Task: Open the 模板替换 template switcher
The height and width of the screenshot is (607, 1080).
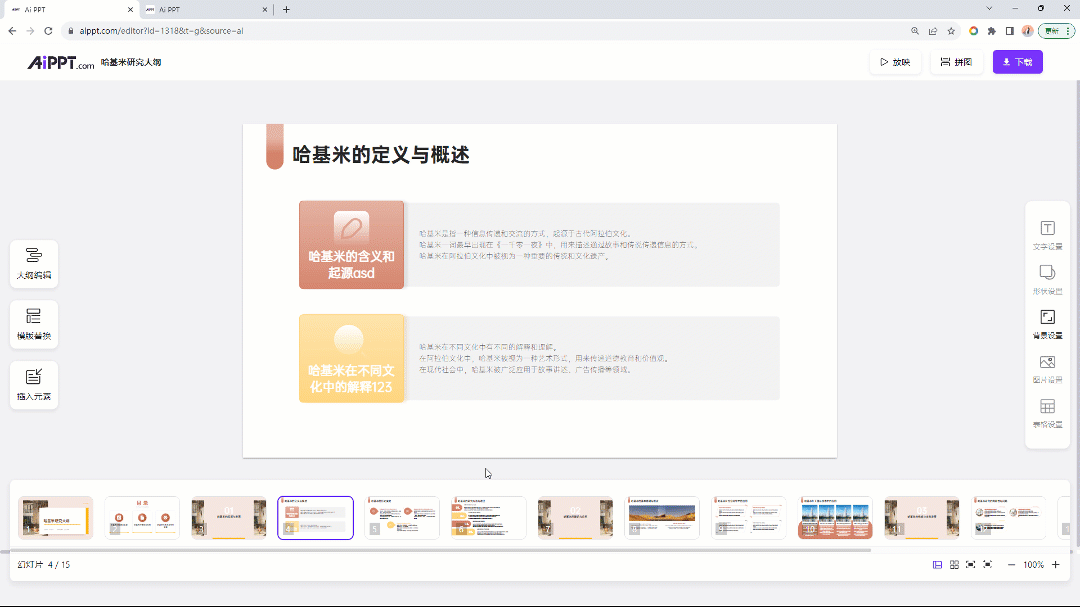Action: coord(33,324)
